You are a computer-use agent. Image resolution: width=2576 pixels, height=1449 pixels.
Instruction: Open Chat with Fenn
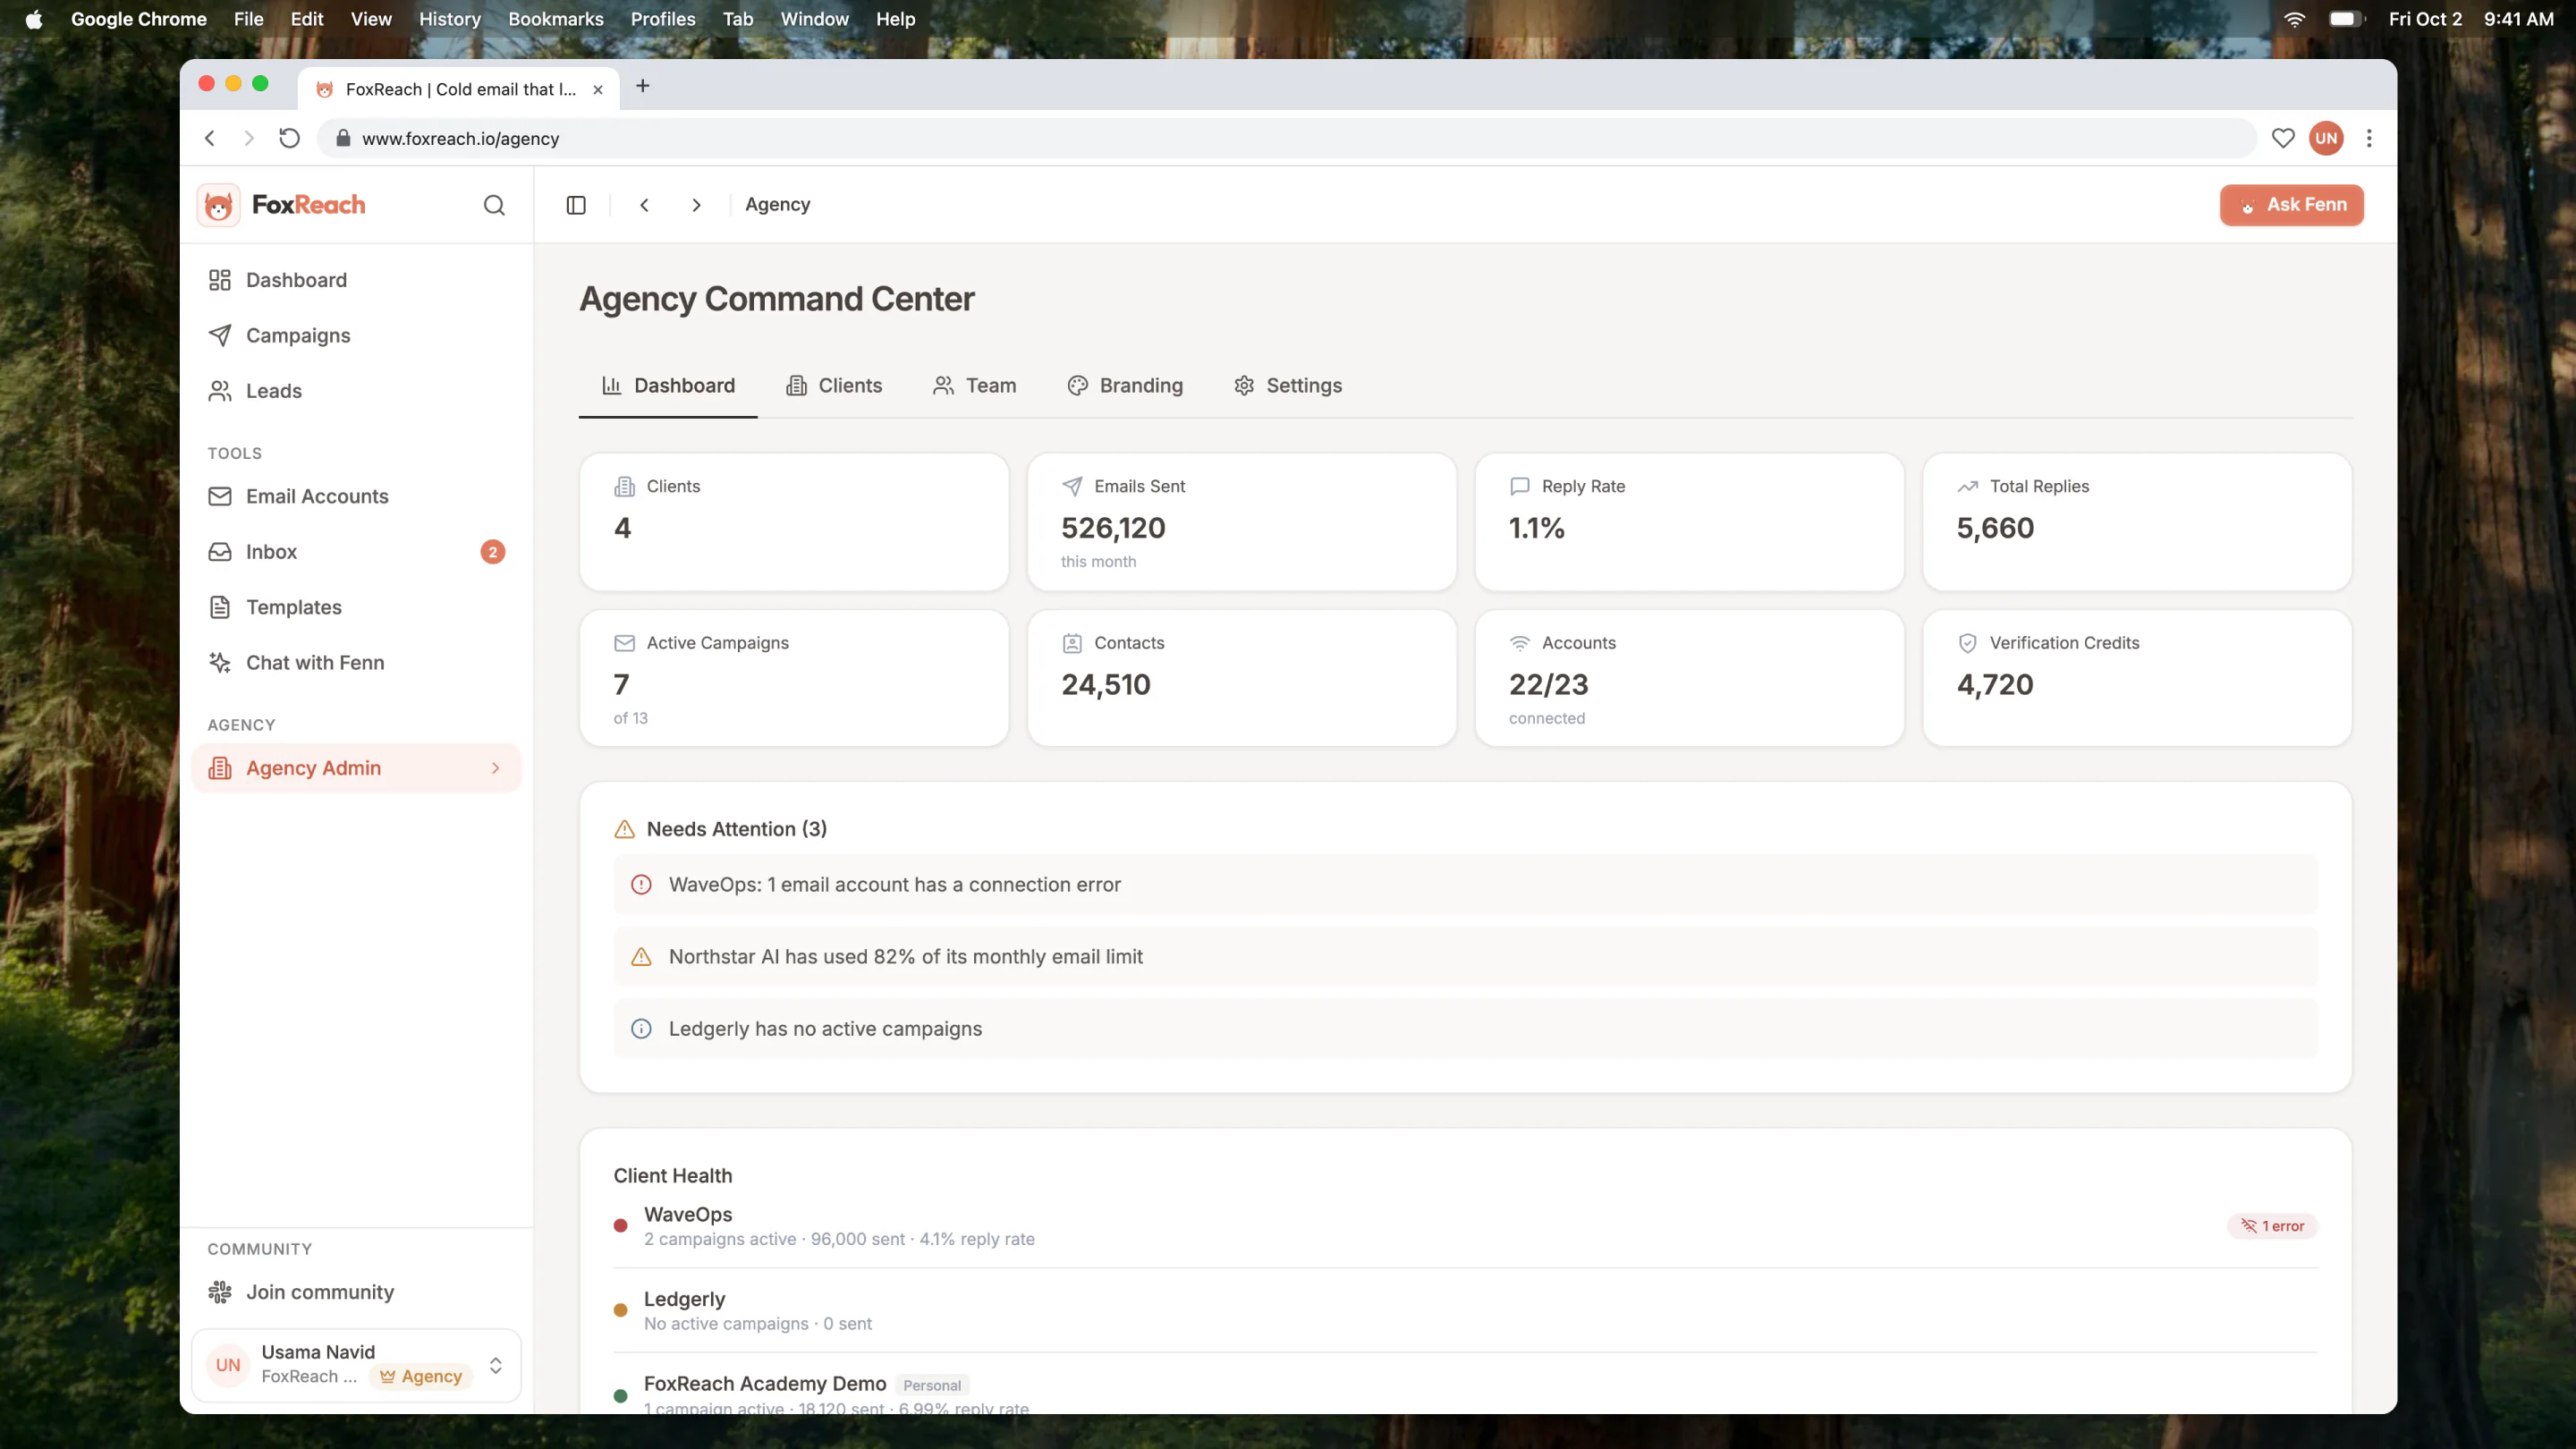pos(356,663)
